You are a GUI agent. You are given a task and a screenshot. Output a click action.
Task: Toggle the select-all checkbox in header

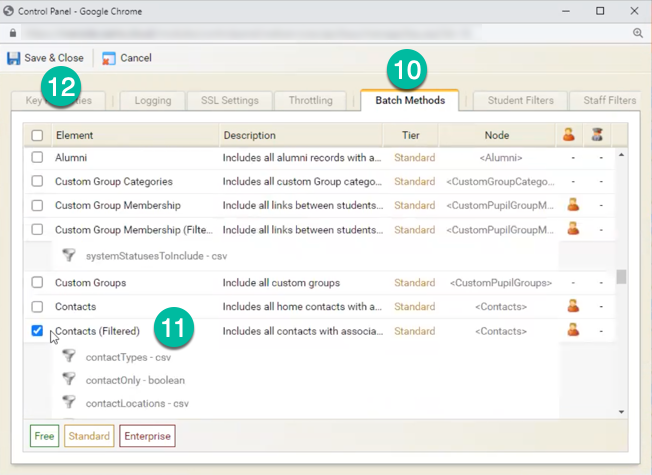click(x=37, y=135)
